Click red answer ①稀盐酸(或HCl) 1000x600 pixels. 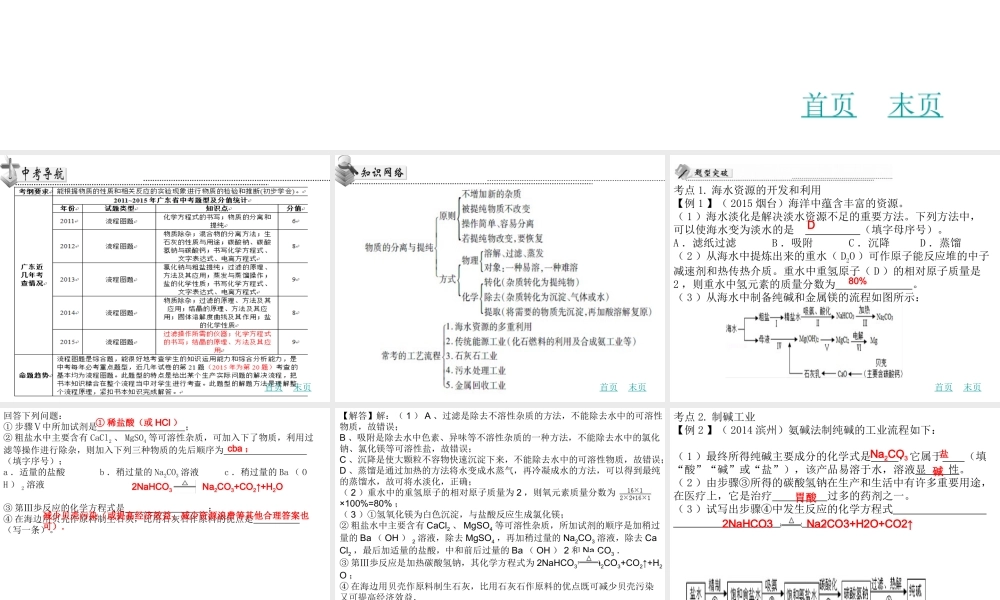point(137,423)
